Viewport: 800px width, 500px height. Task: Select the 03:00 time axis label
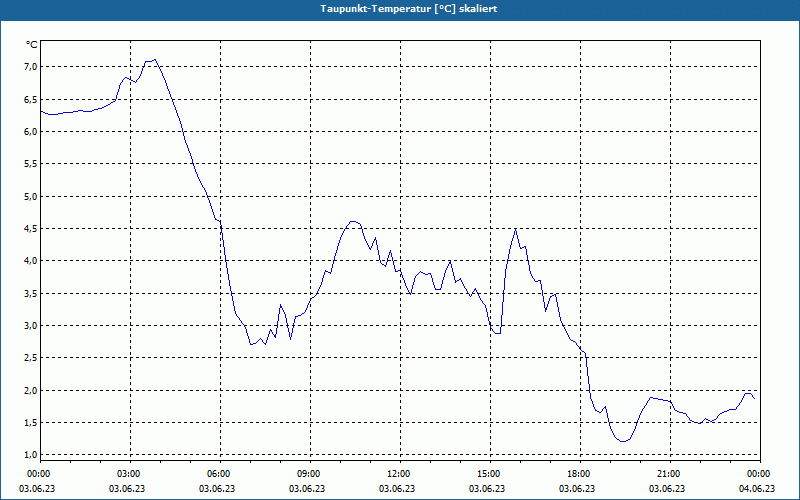click(128, 474)
